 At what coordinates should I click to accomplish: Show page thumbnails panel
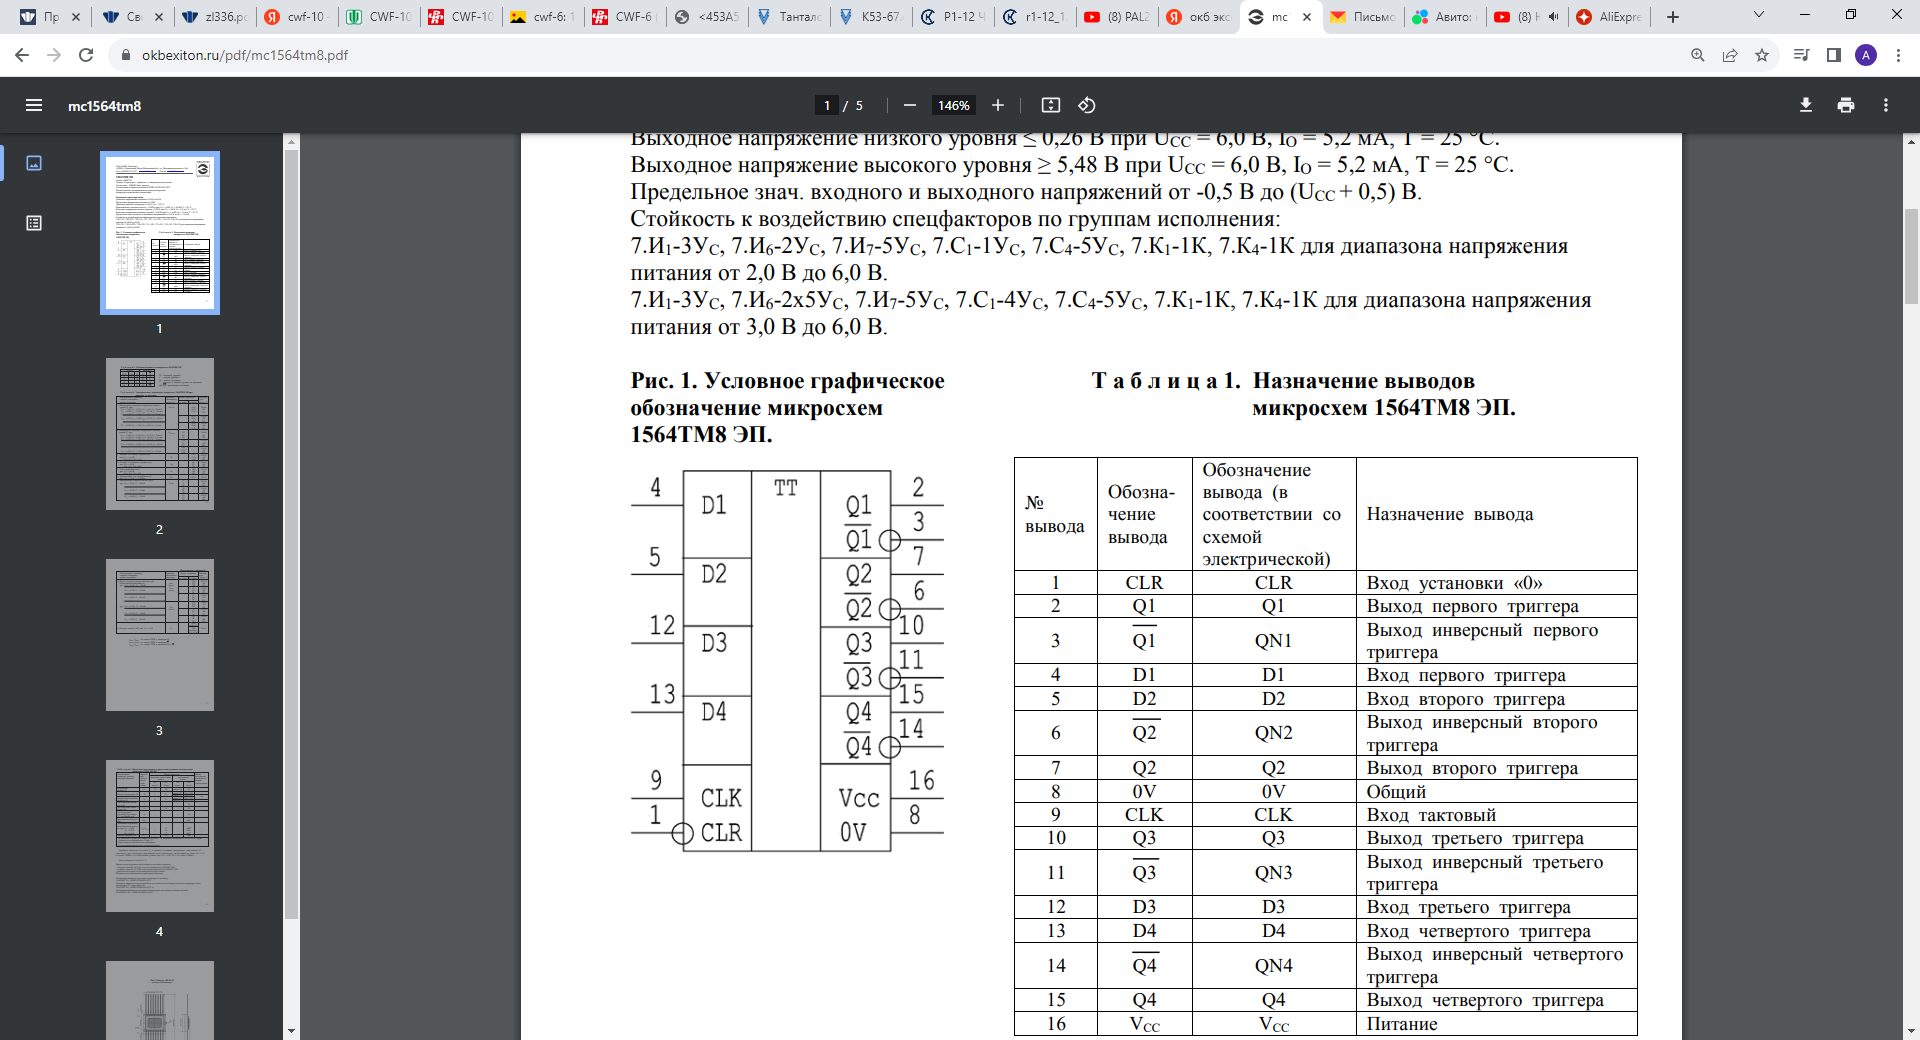pyautogui.click(x=34, y=163)
